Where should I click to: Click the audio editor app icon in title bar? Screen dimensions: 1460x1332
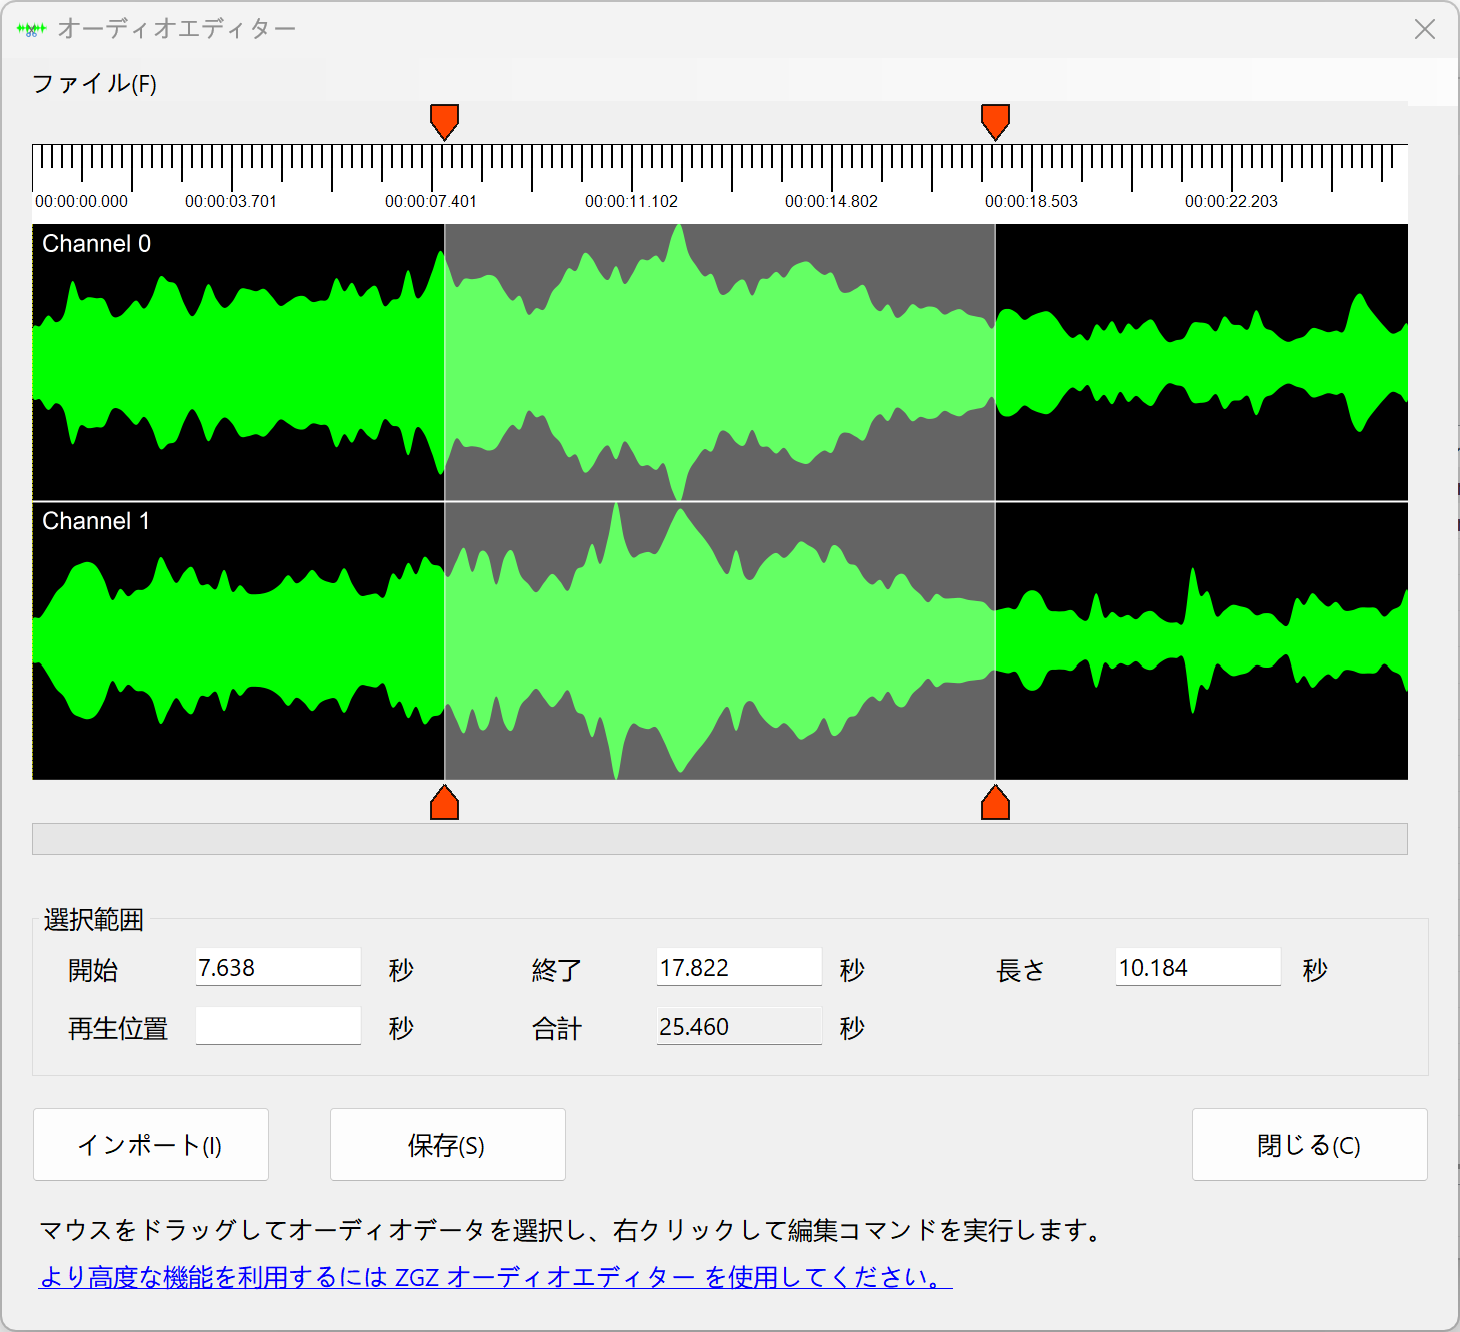(32, 29)
